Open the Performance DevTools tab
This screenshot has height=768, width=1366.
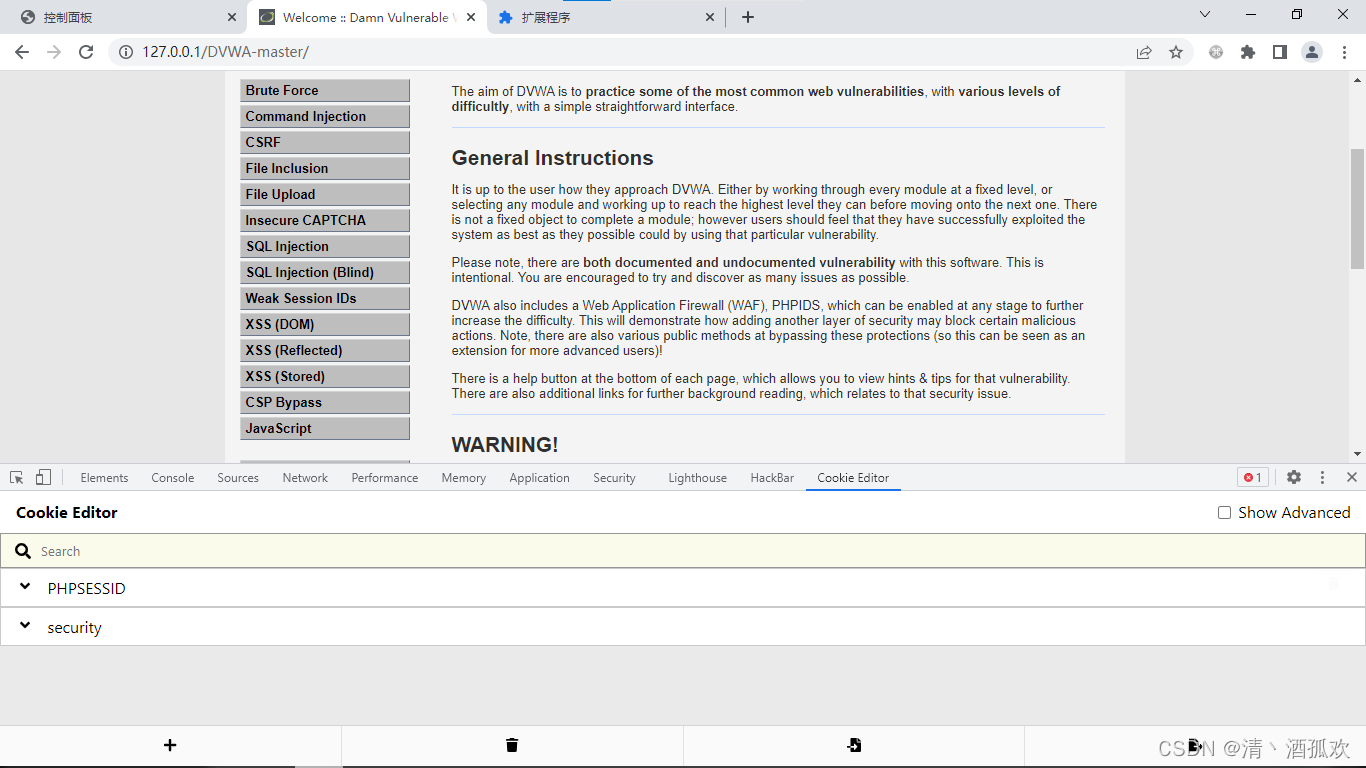click(x=385, y=478)
